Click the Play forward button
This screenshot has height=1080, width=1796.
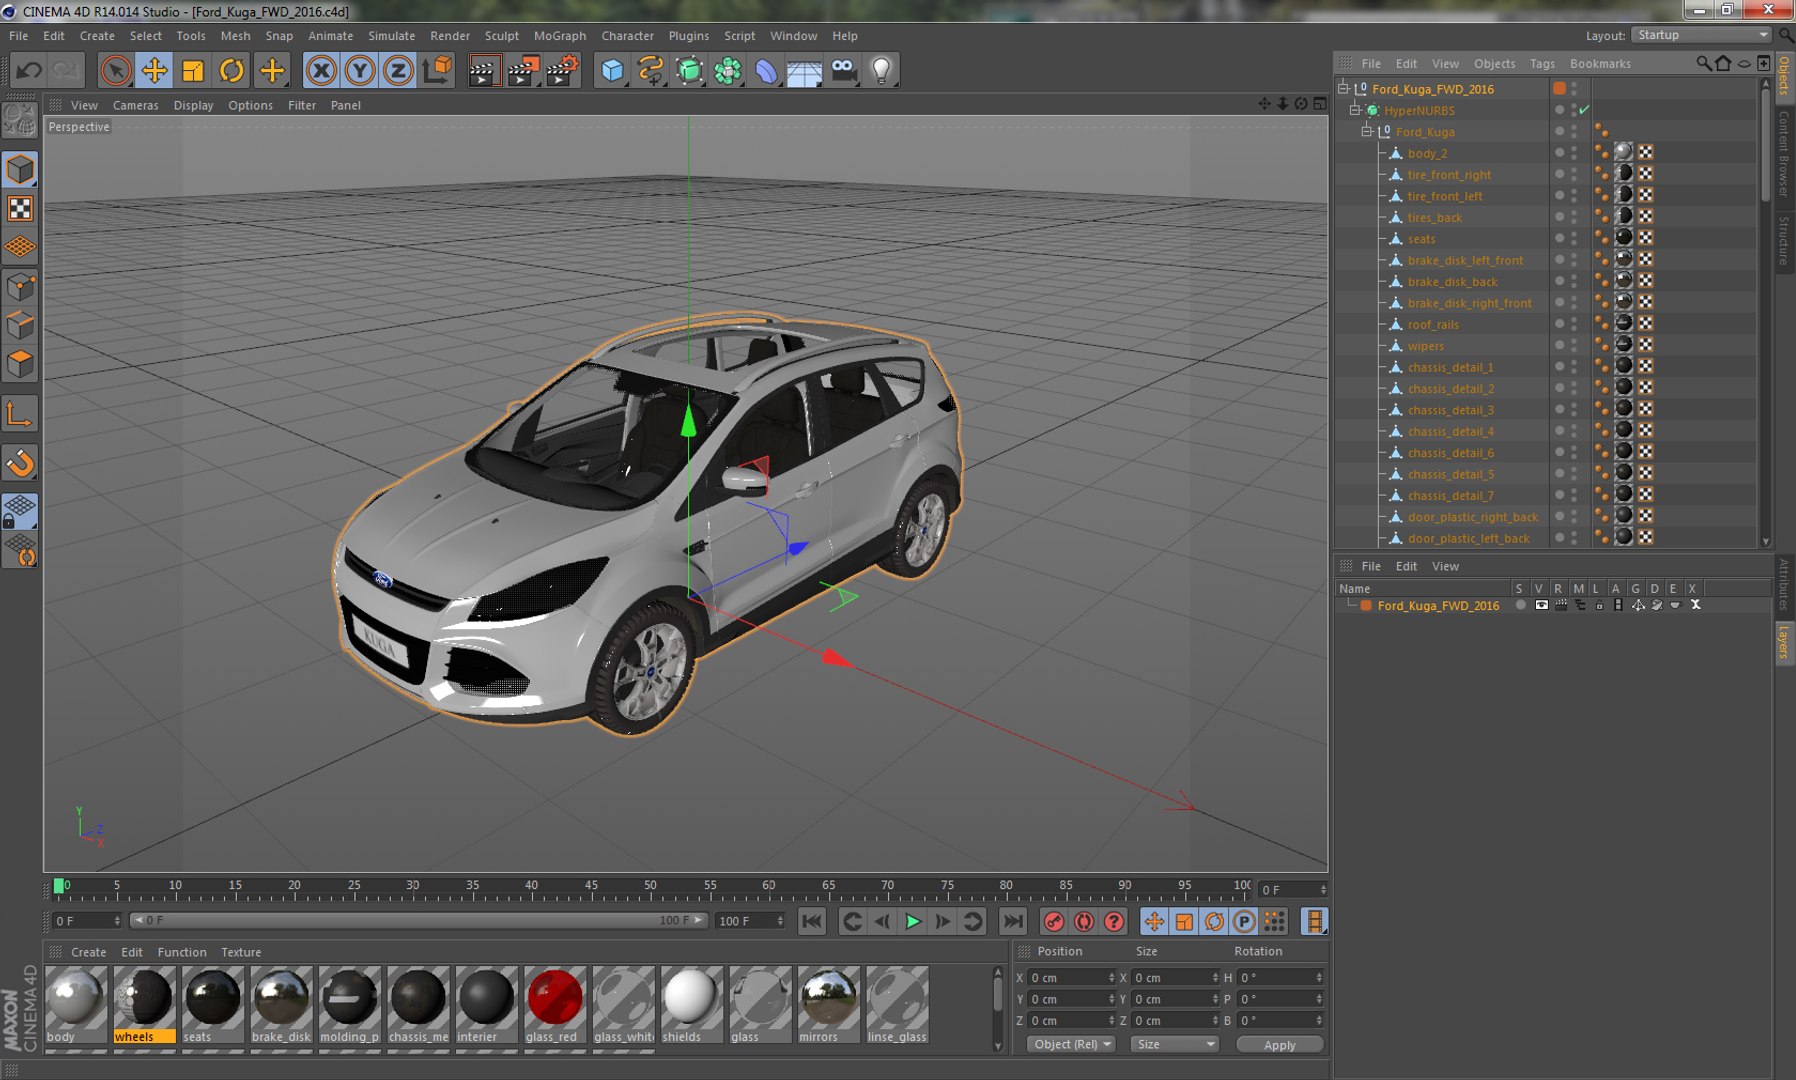tap(912, 921)
